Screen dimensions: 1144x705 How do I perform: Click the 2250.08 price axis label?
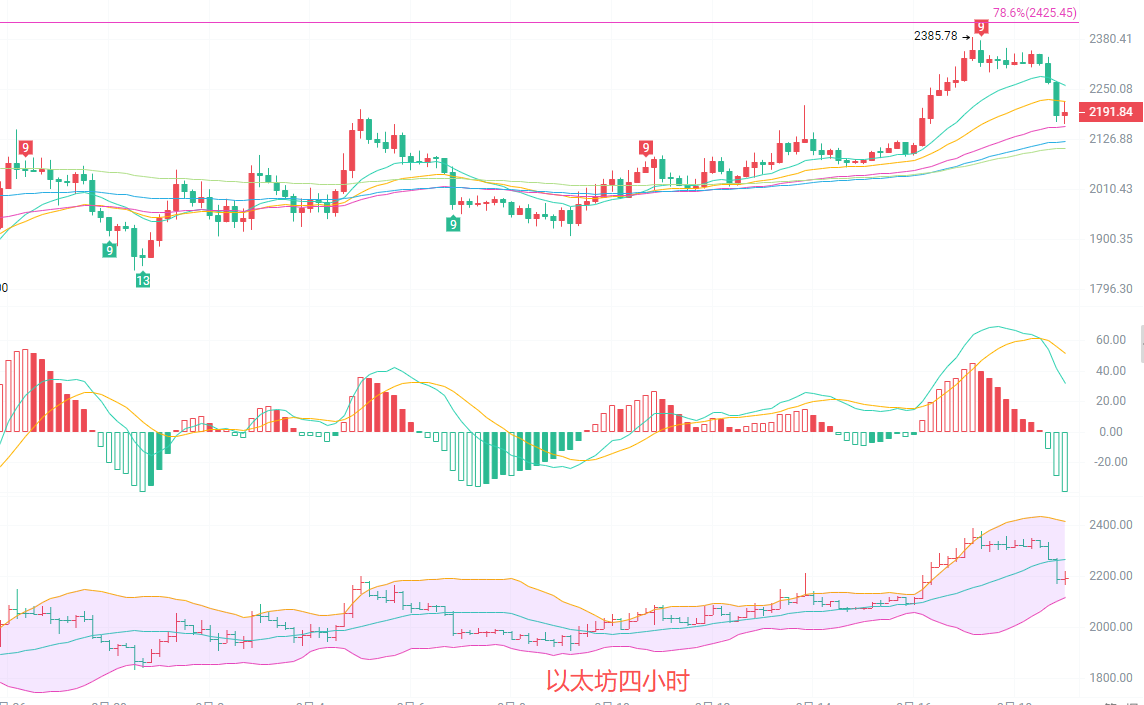point(1111,89)
